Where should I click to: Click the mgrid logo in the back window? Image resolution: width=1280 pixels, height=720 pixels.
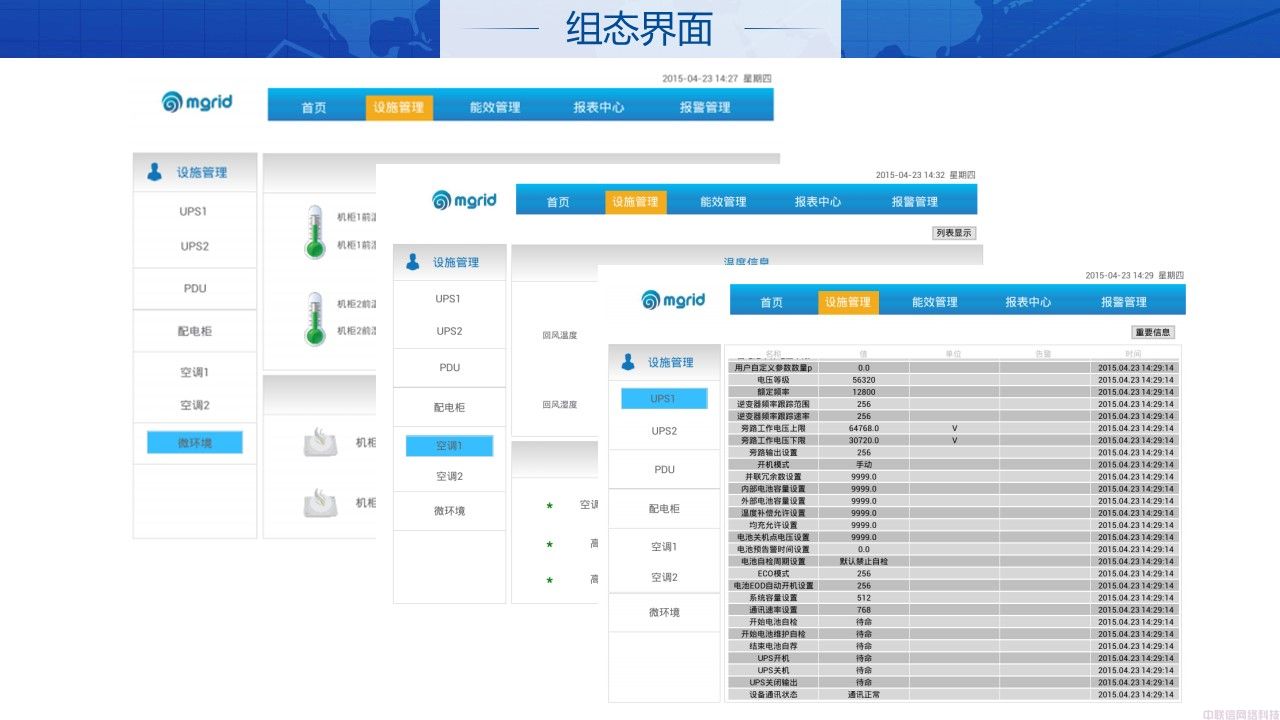(197, 102)
